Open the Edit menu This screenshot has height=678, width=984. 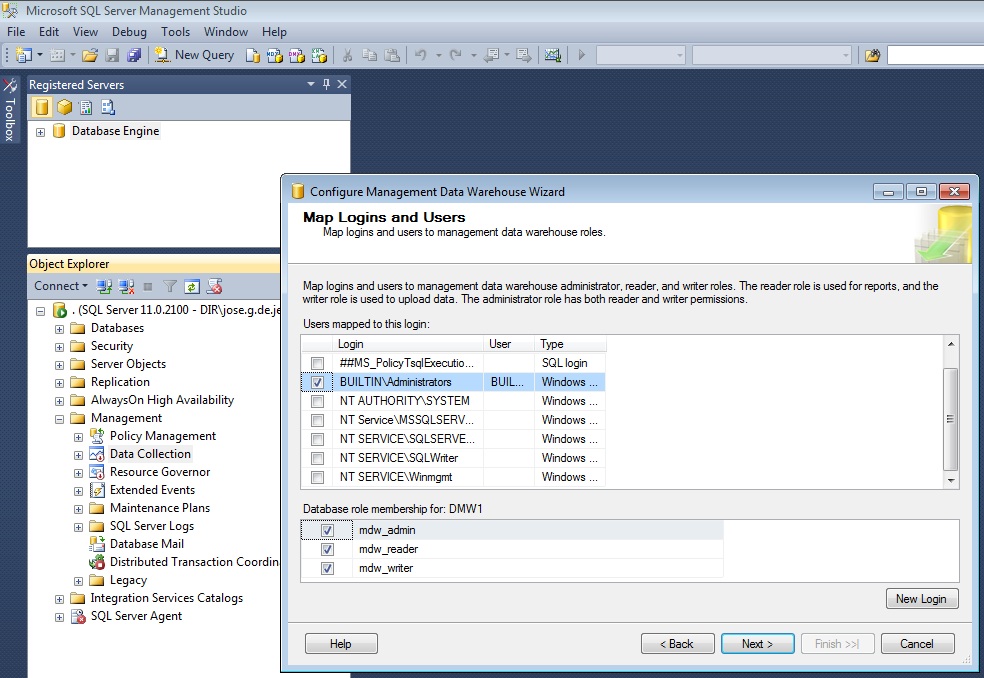click(x=49, y=32)
